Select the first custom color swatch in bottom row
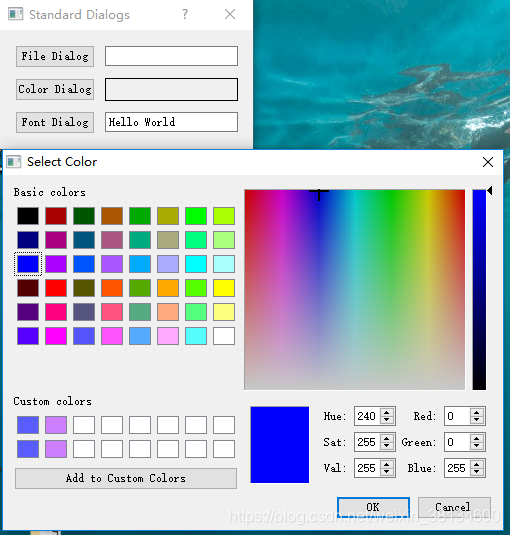The image size is (510, 535). point(28,449)
